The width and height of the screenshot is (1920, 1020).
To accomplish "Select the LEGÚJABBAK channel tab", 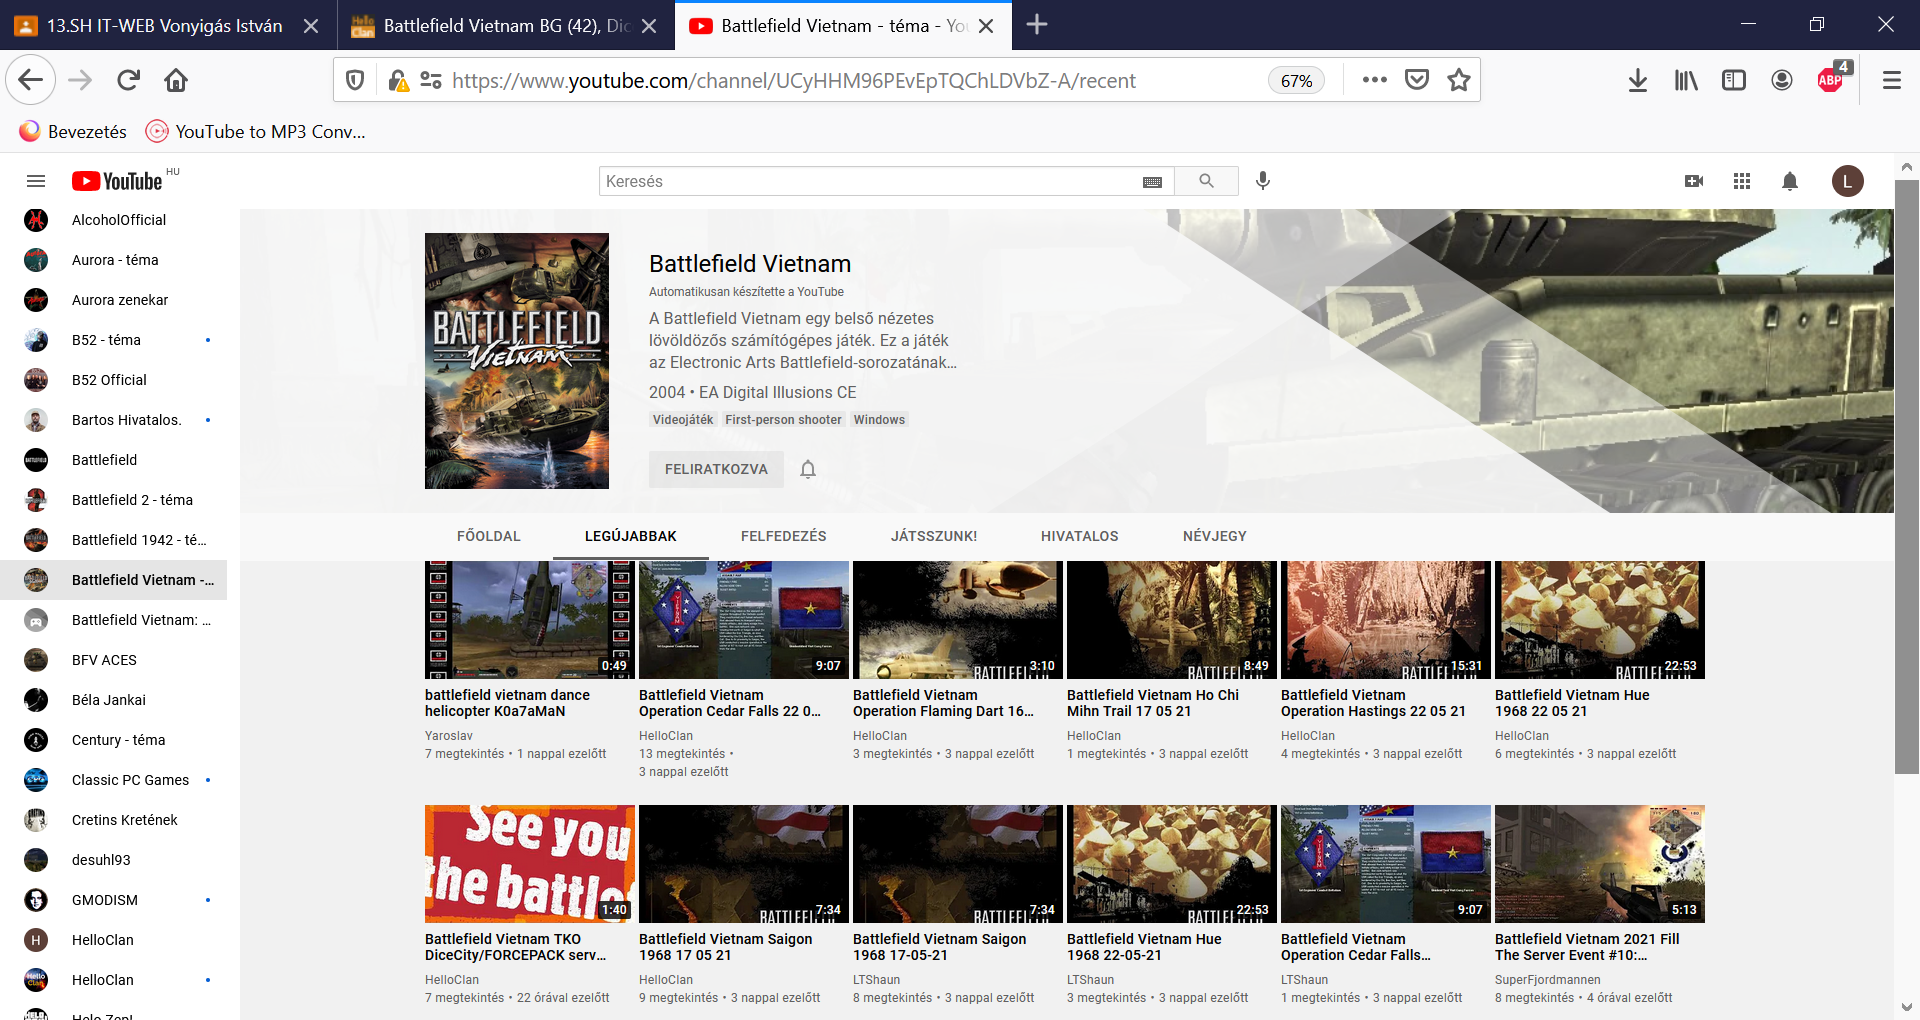I will coord(631,536).
